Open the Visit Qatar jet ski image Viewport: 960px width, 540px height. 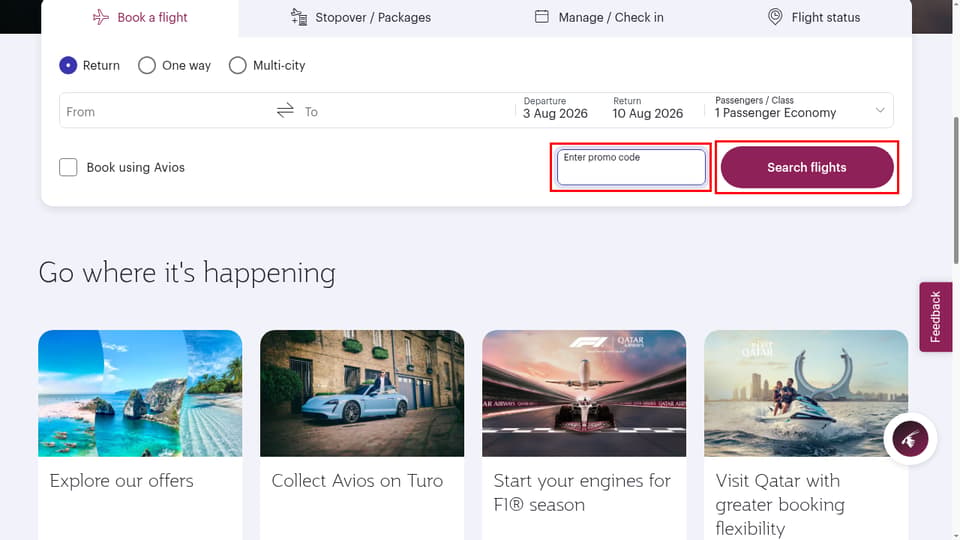(x=806, y=393)
